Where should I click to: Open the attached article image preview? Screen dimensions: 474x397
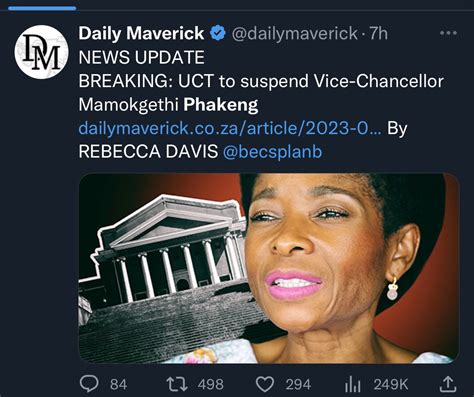(269, 268)
